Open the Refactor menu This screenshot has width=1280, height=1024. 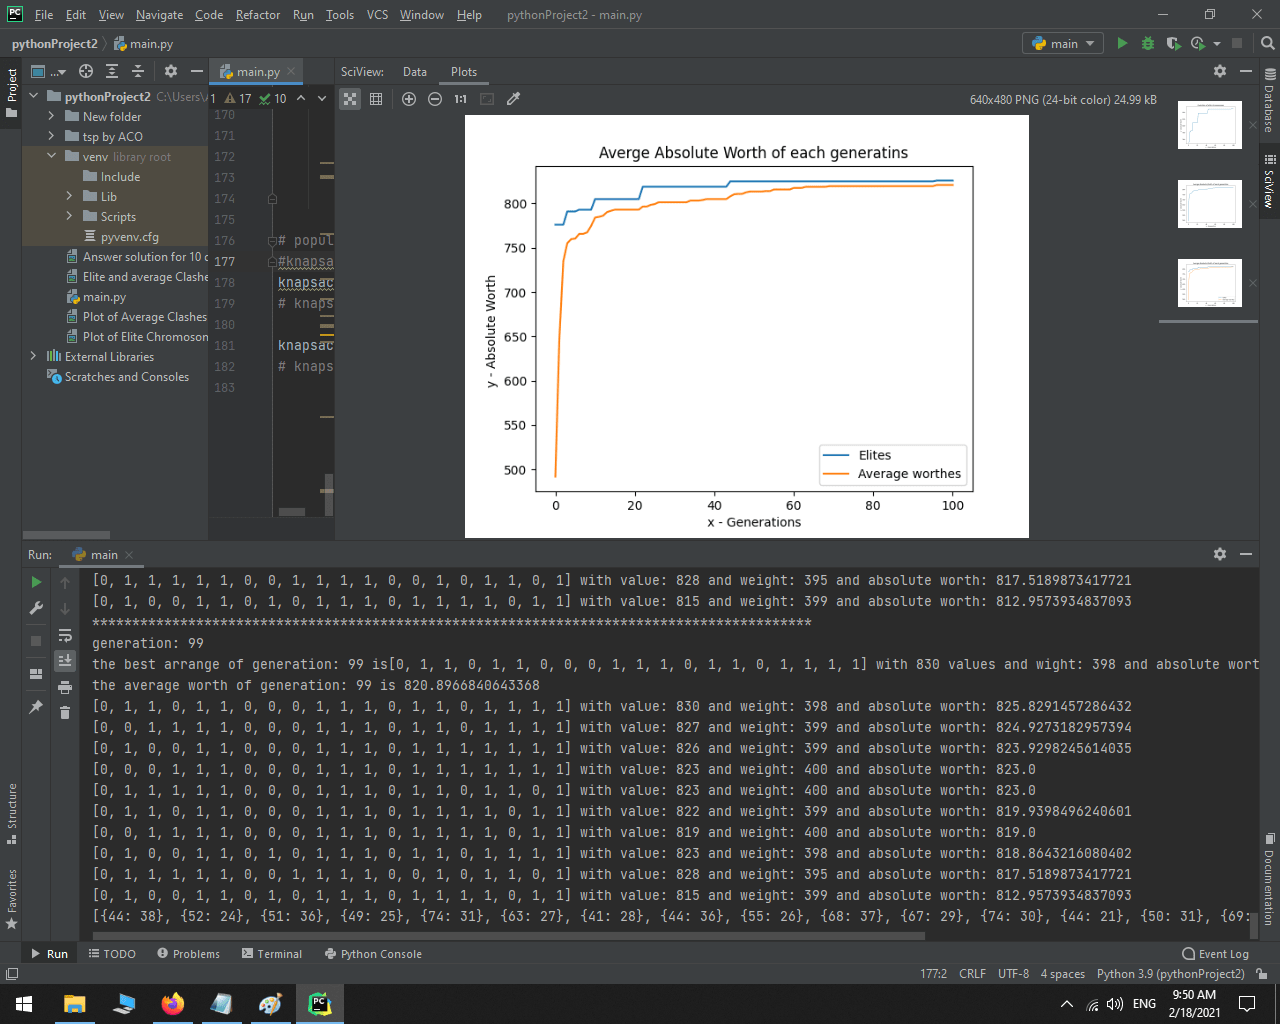257,15
